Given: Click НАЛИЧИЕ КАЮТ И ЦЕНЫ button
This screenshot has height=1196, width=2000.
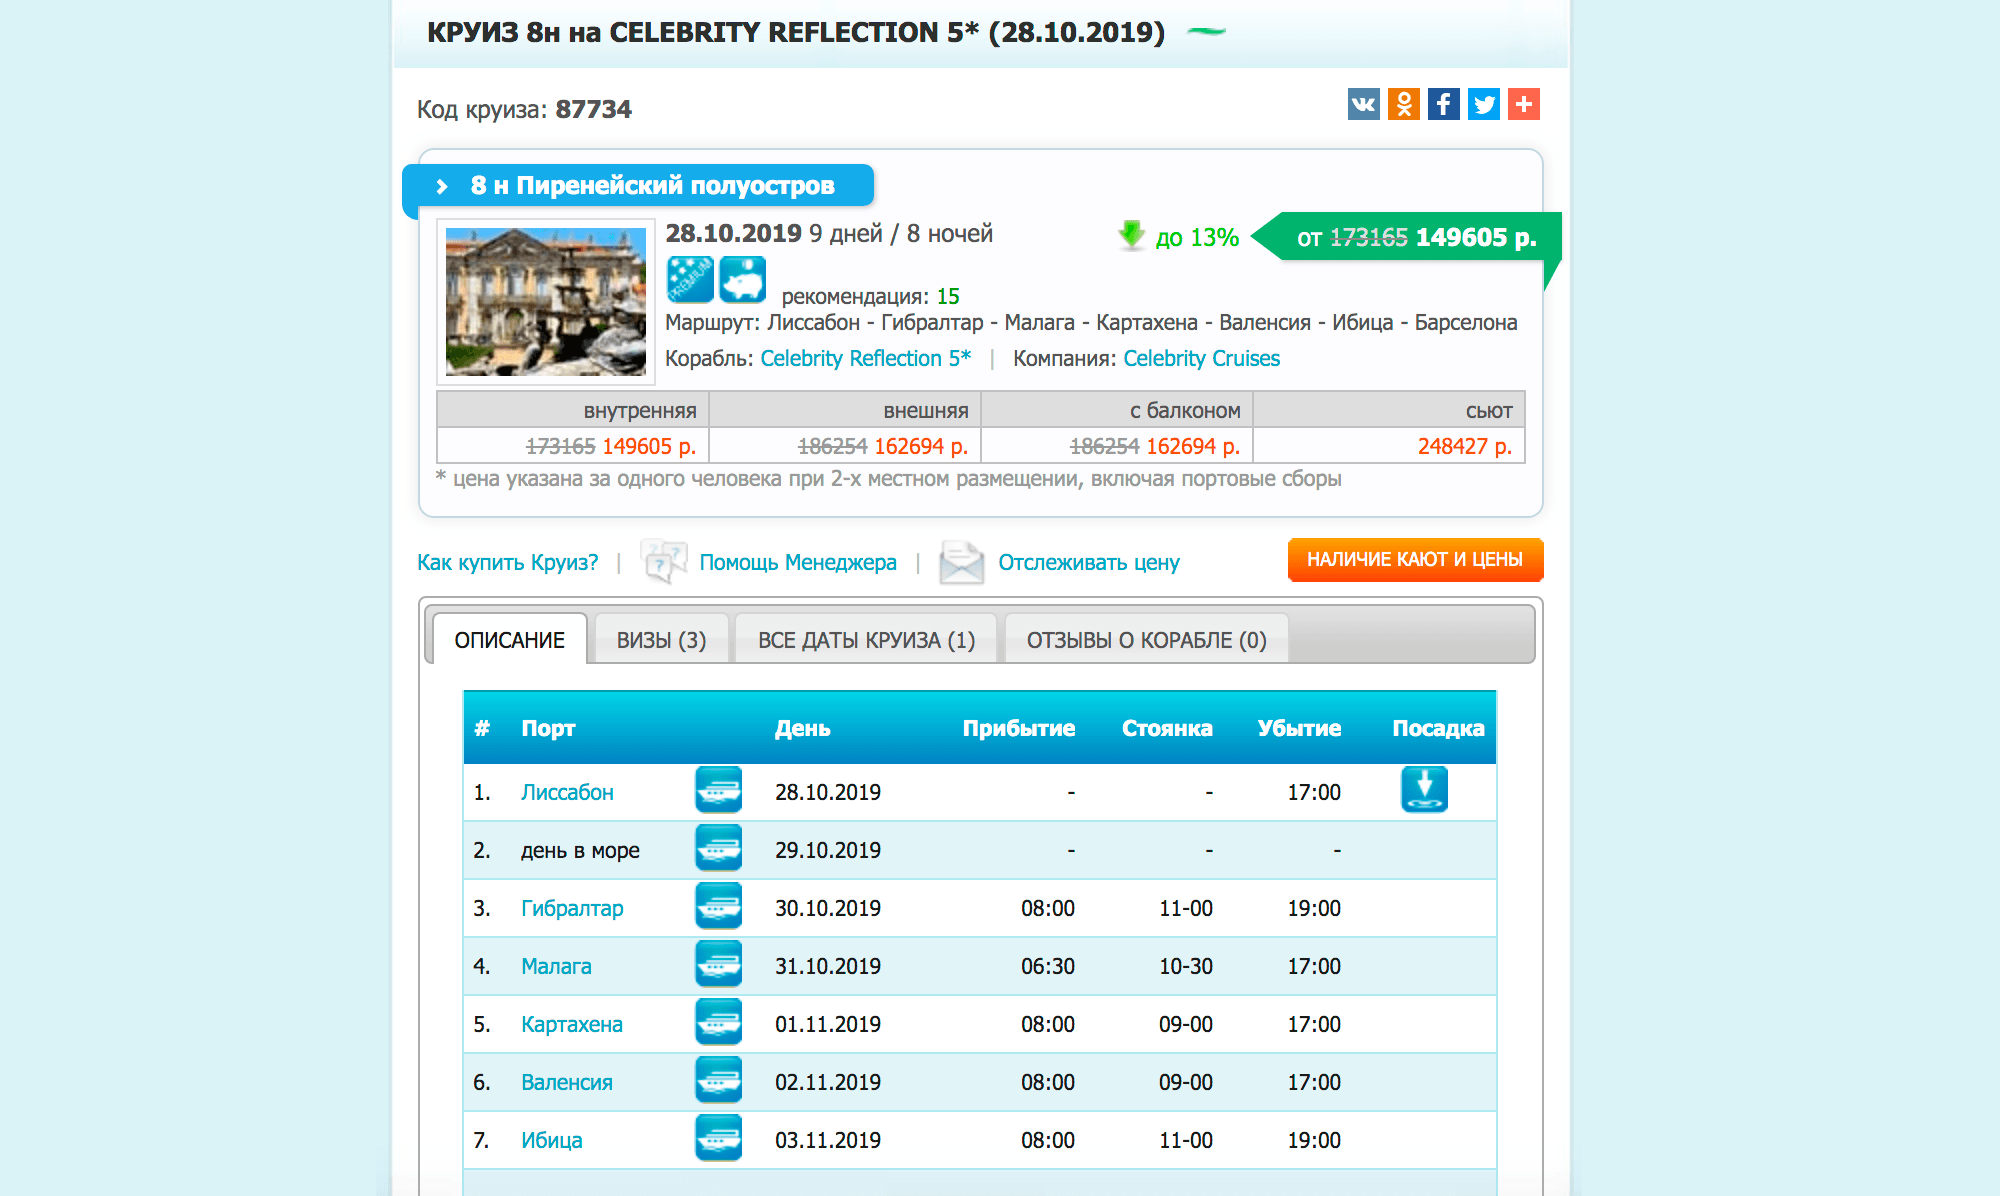Looking at the screenshot, I should (x=1415, y=560).
